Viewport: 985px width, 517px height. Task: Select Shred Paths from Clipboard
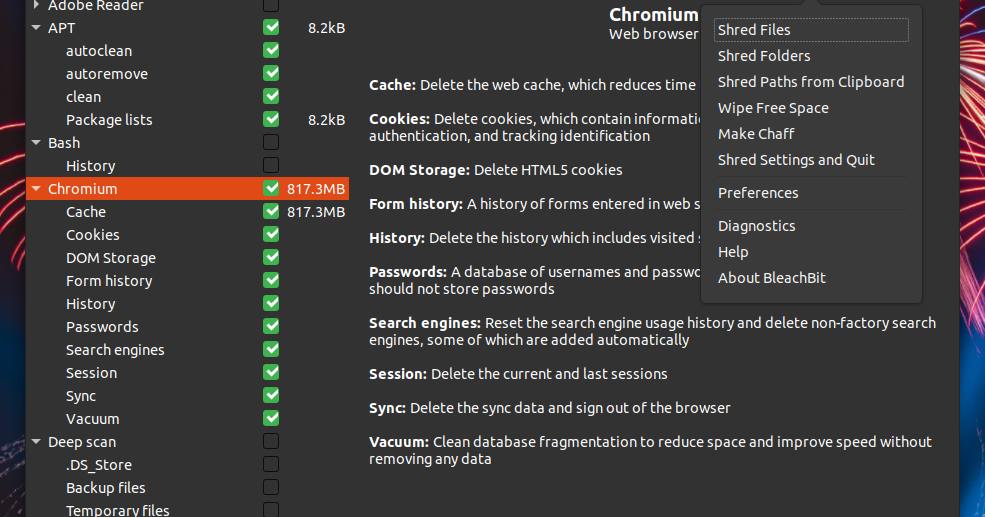811,82
